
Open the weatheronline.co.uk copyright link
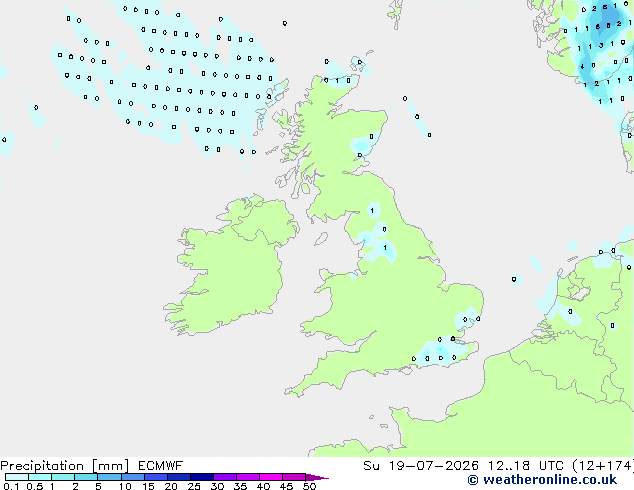click(x=542, y=480)
